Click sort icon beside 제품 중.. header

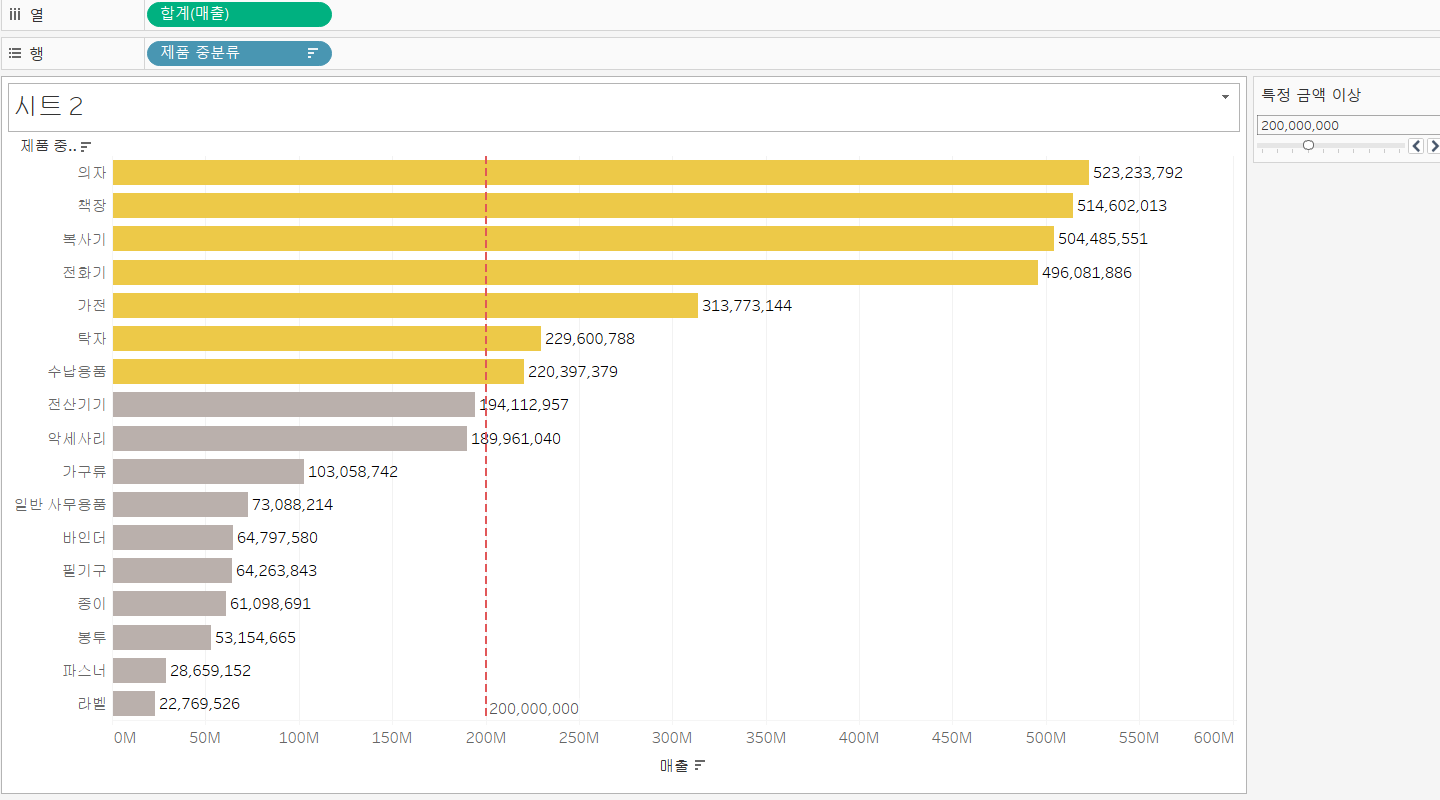86,146
